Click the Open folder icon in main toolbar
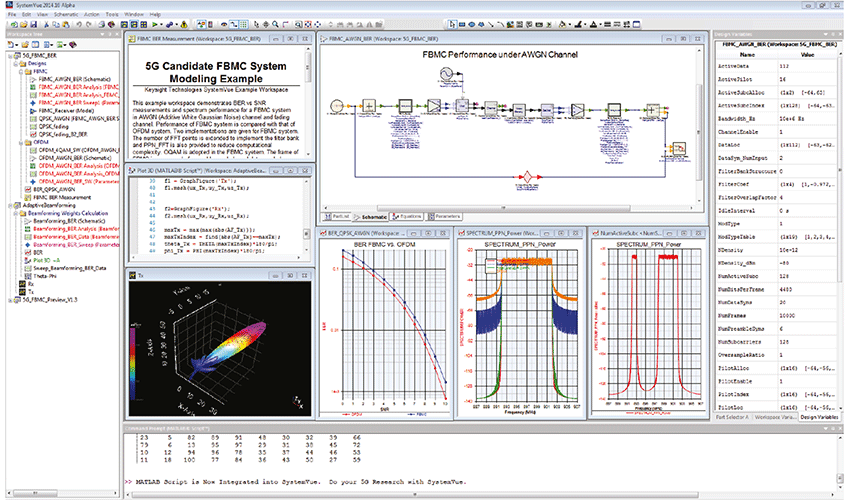Image resolution: width=846 pixels, height=500 pixels. [x=24, y=24]
